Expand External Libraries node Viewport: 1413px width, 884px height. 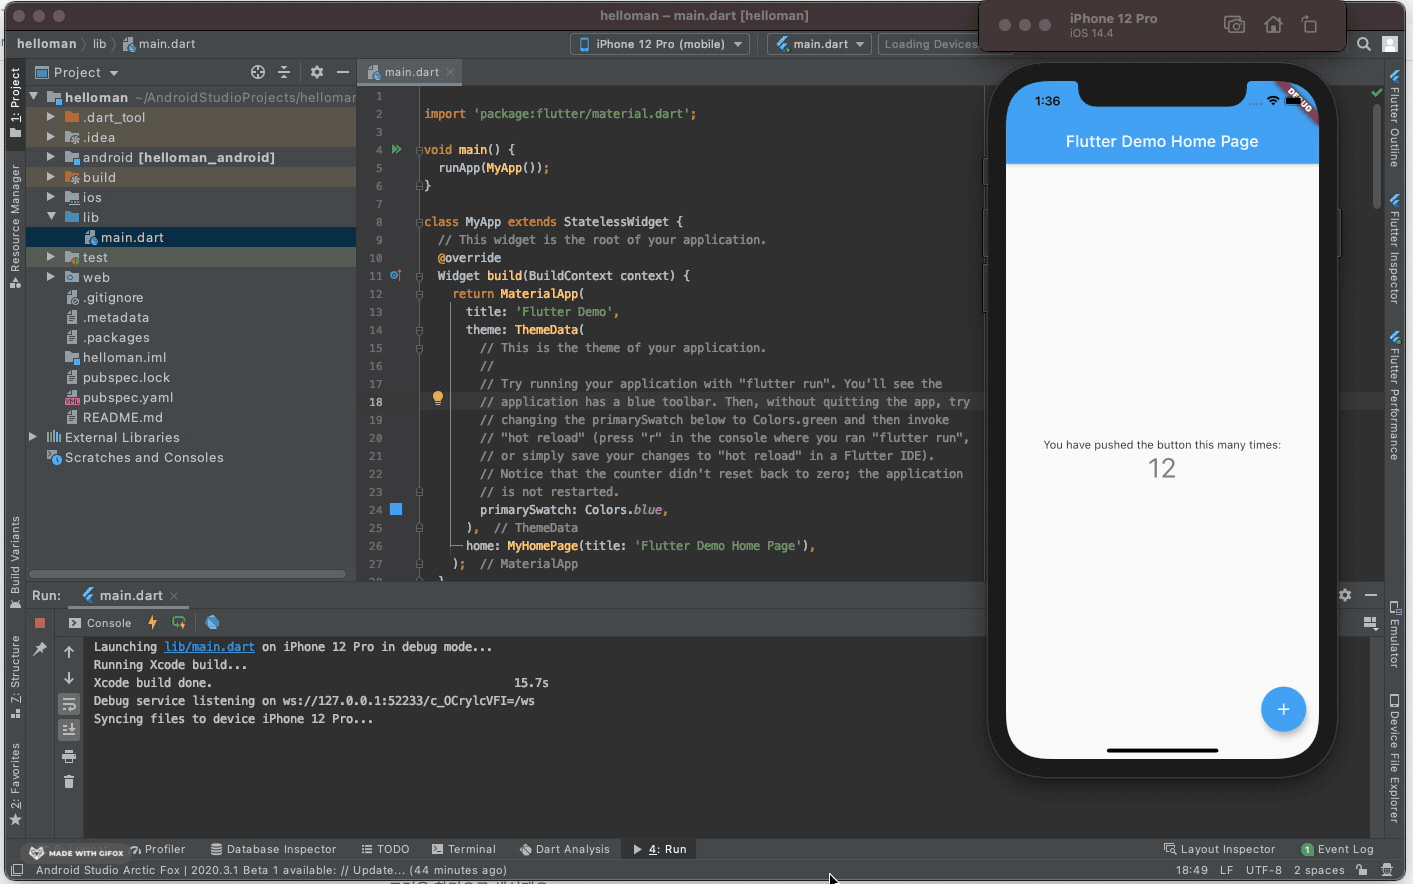tap(33, 437)
